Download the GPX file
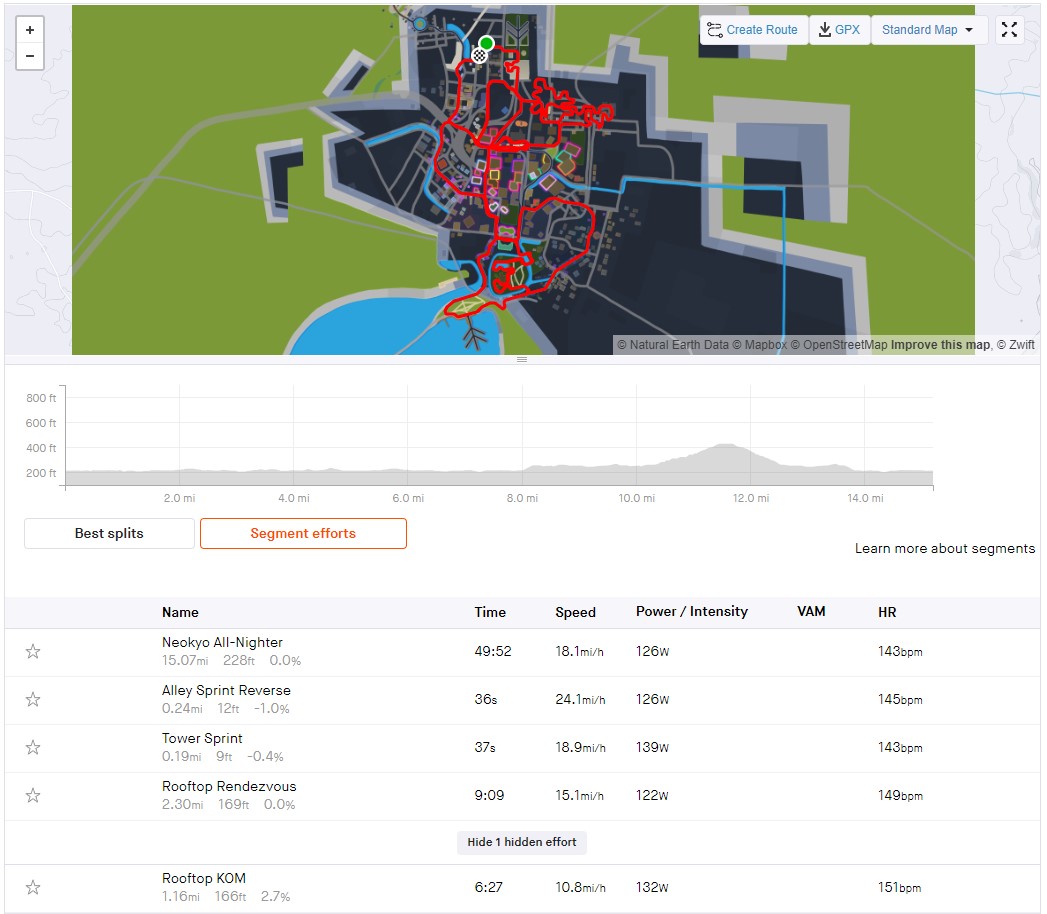Image resolution: width=1047 pixels, height=914 pixels. tap(839, 30)
